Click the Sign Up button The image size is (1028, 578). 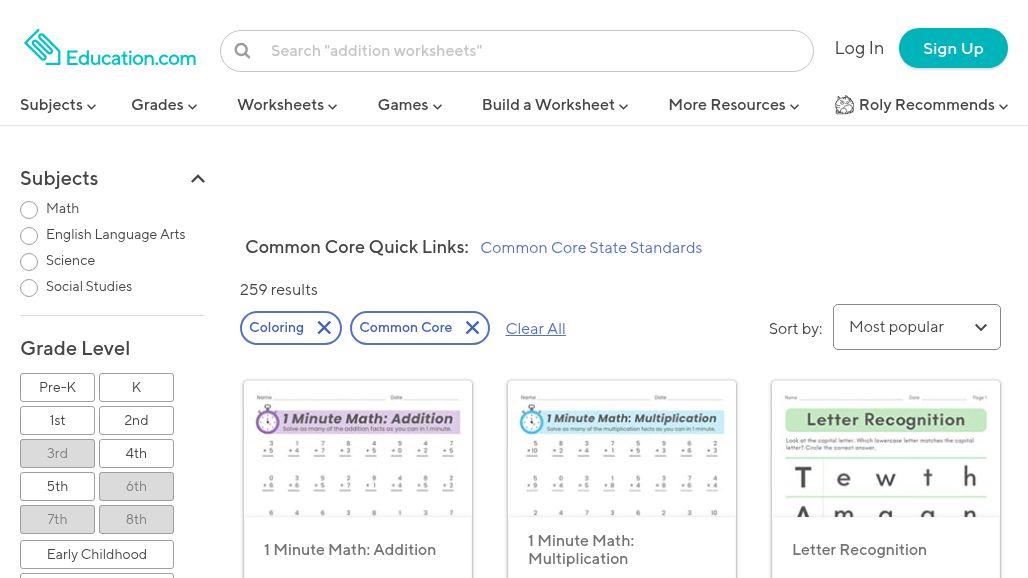pos(952,48)
